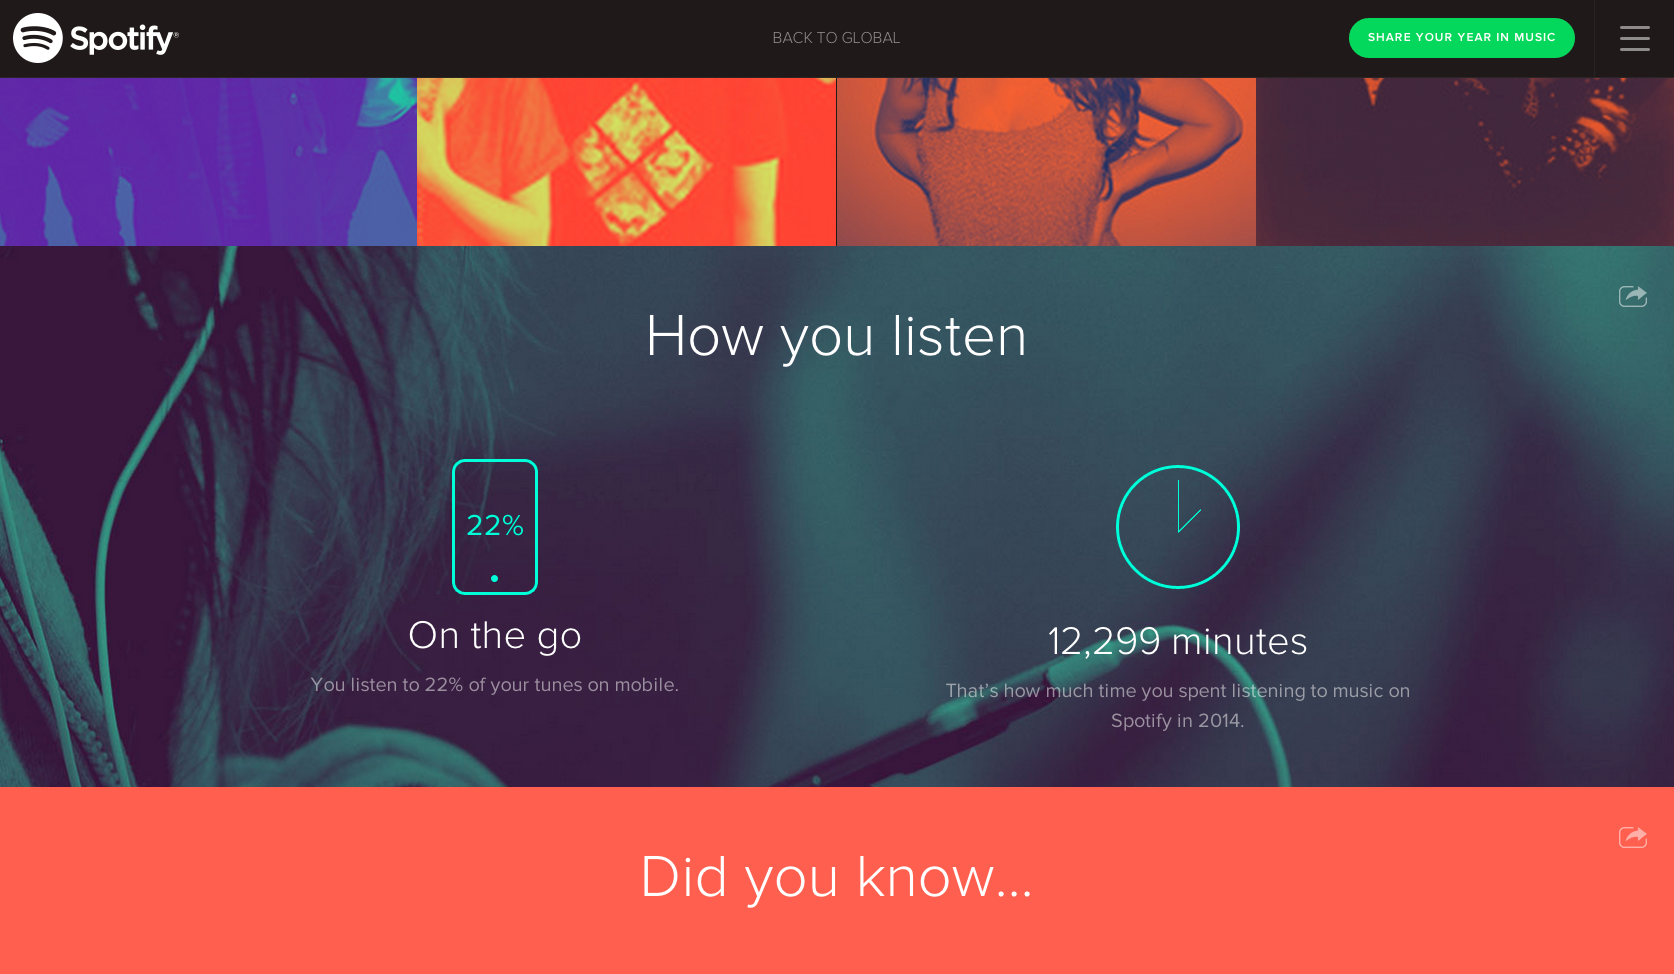Viewport: 1674px width, 974px height.
Task: Click the On the go title
Action: 495,636
